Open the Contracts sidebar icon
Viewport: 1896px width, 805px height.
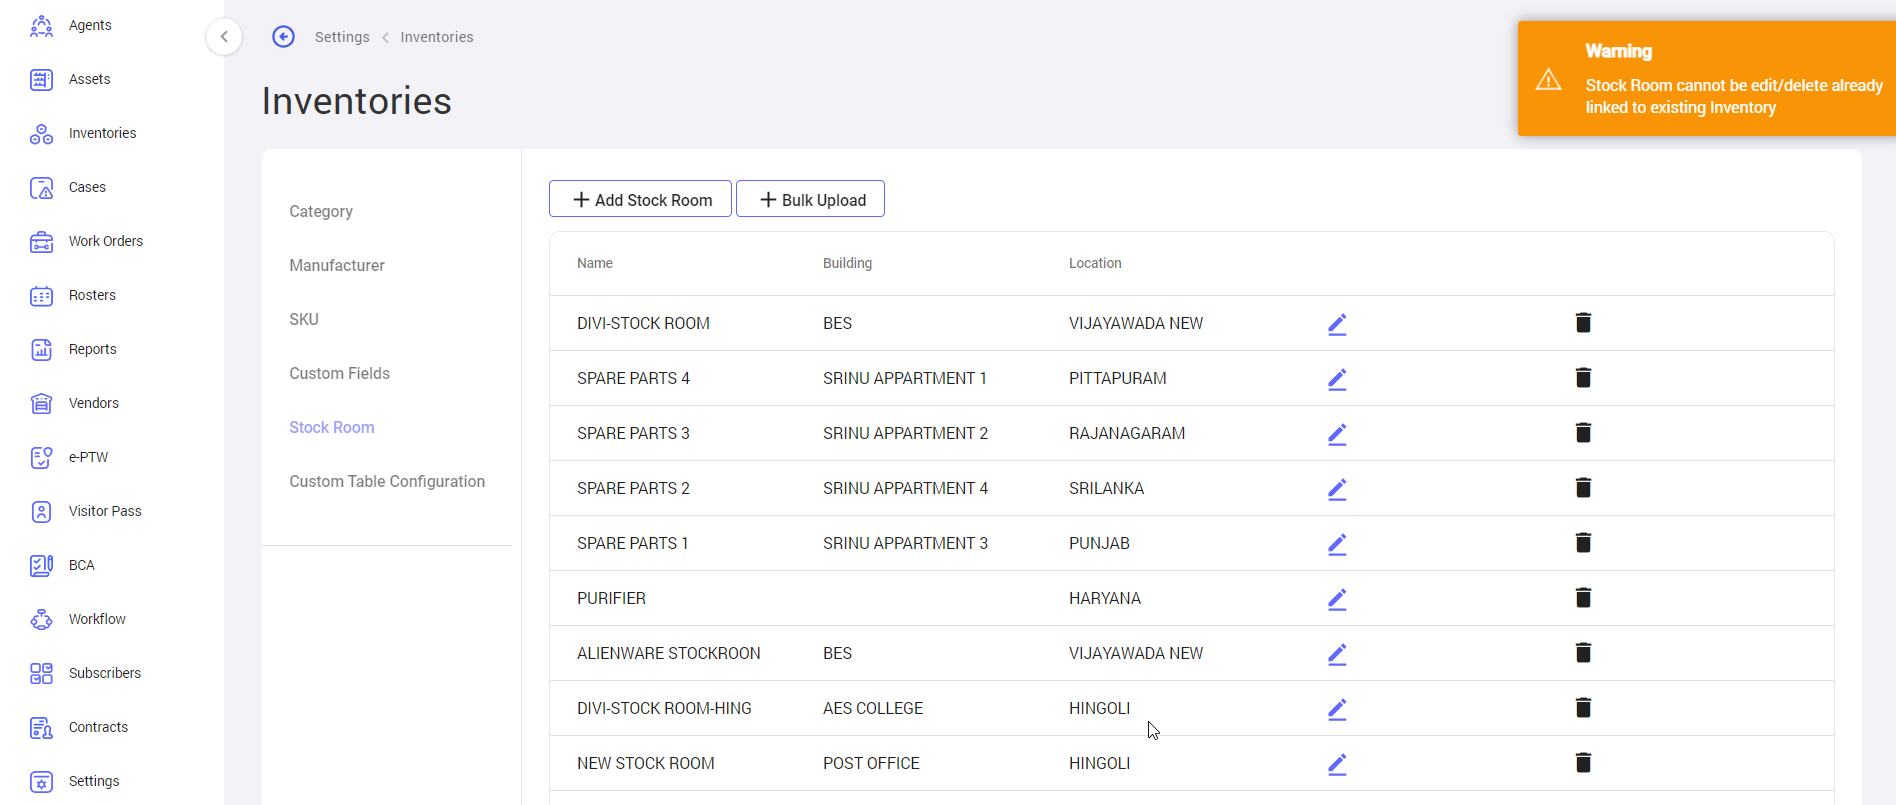tap(41, 728)
